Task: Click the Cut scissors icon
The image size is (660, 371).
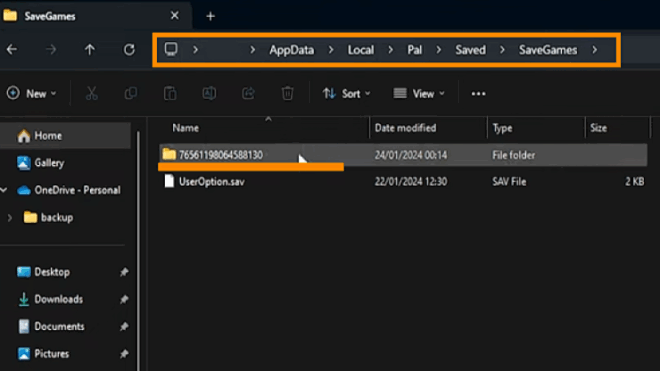Action: click(x=91, y=93)
